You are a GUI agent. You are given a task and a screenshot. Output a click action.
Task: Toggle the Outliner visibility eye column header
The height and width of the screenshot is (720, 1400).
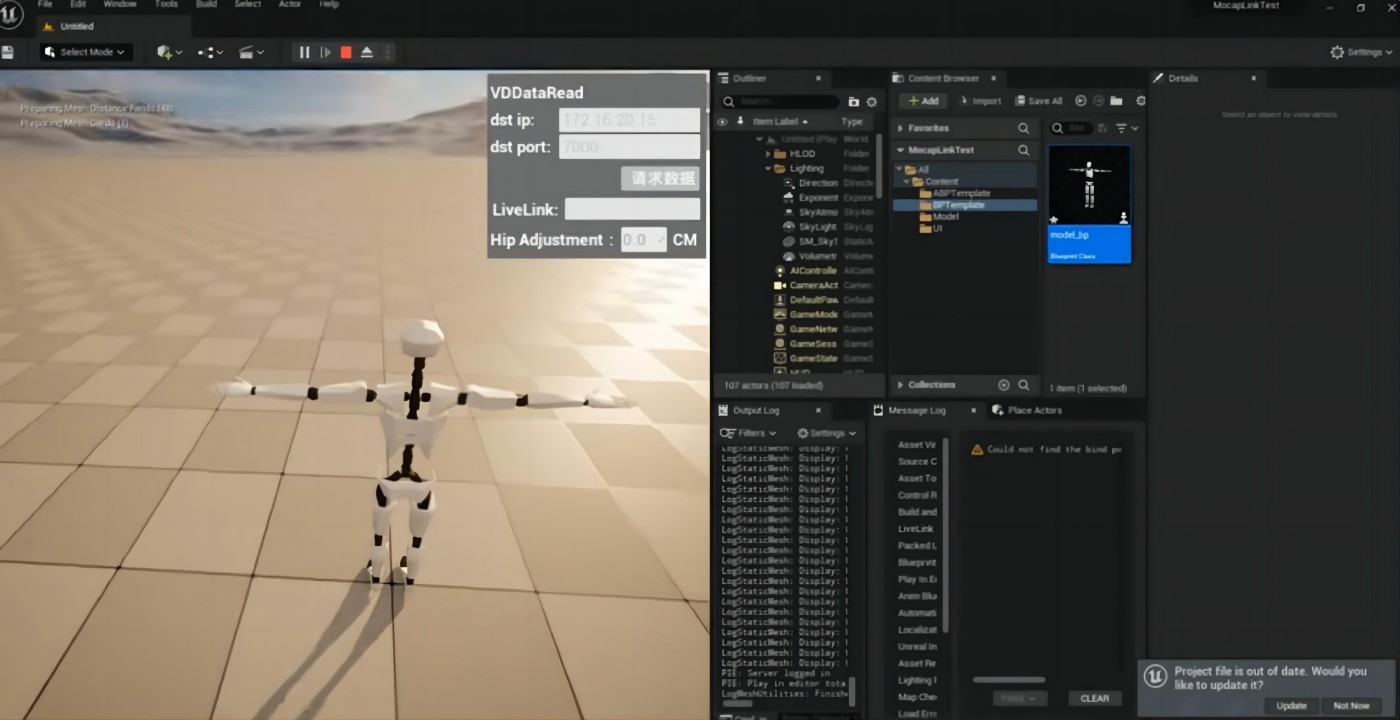click(723, 122)
